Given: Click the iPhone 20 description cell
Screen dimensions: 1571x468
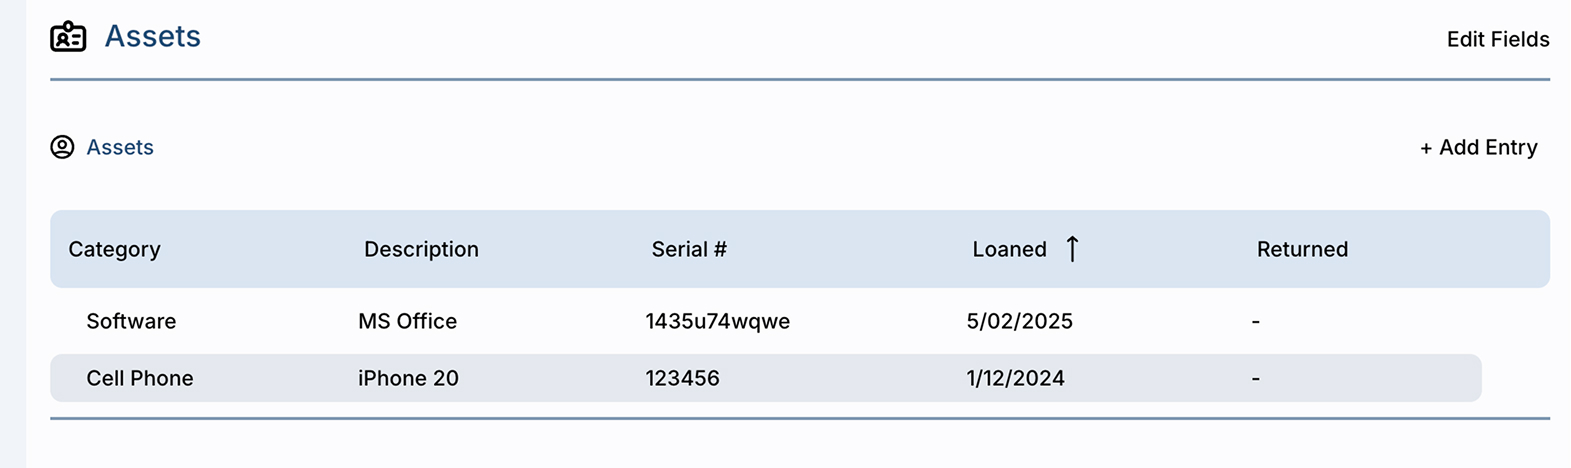Looking at the screenshot, I should click(408, 378).
